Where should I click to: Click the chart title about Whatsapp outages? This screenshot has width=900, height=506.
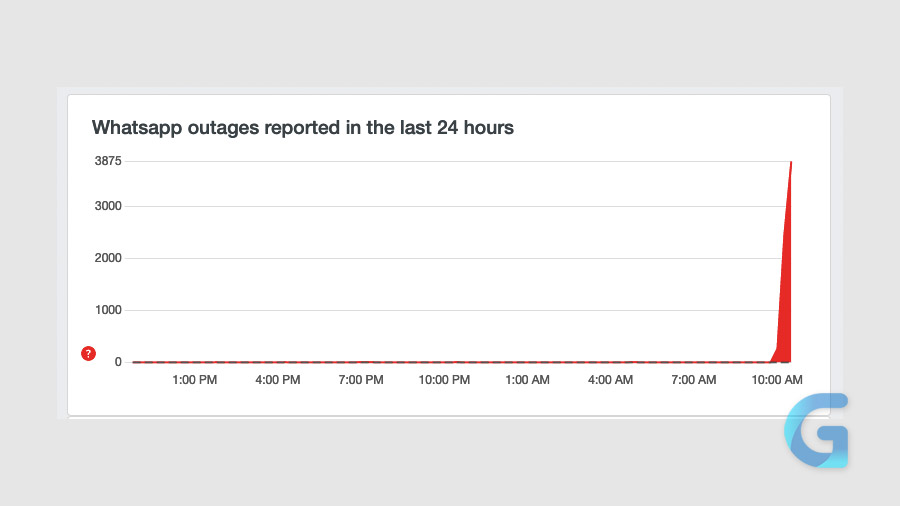[303, 127]
